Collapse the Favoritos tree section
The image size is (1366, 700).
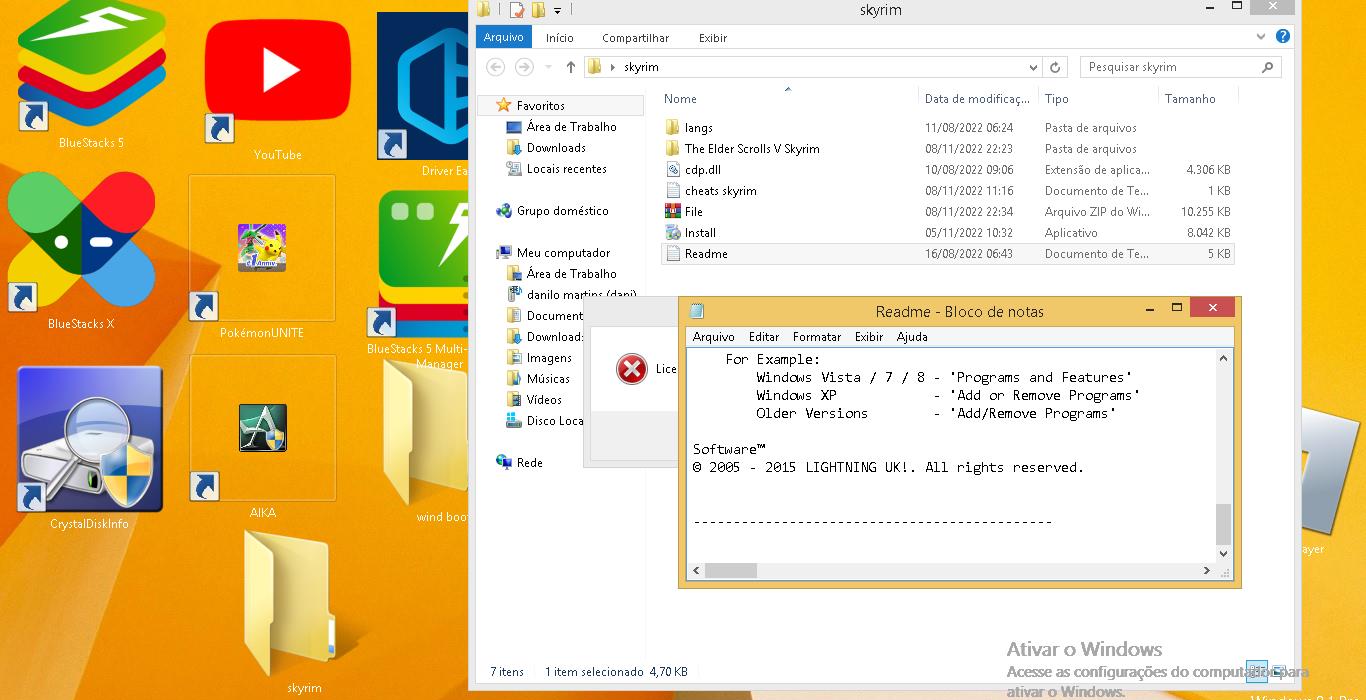pos(487,106)
